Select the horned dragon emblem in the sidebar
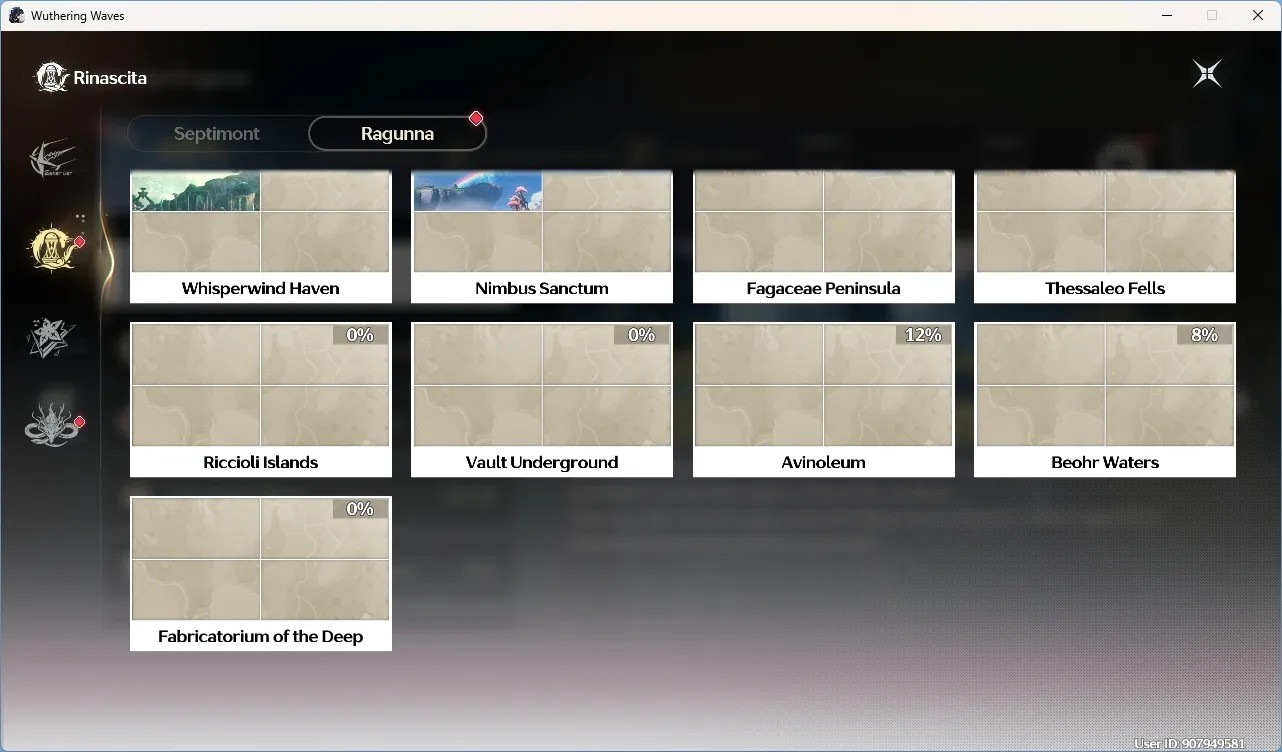The width and height of the screenshot is (1282, 752). (x=52, y=425)
